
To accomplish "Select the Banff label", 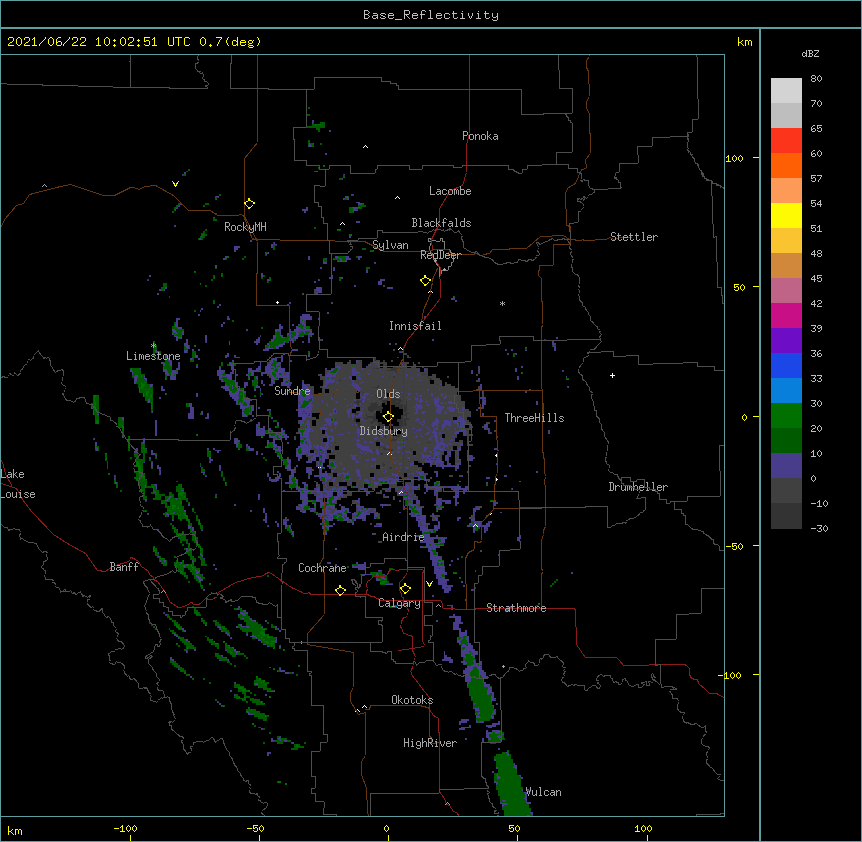I will click(124, 567).
